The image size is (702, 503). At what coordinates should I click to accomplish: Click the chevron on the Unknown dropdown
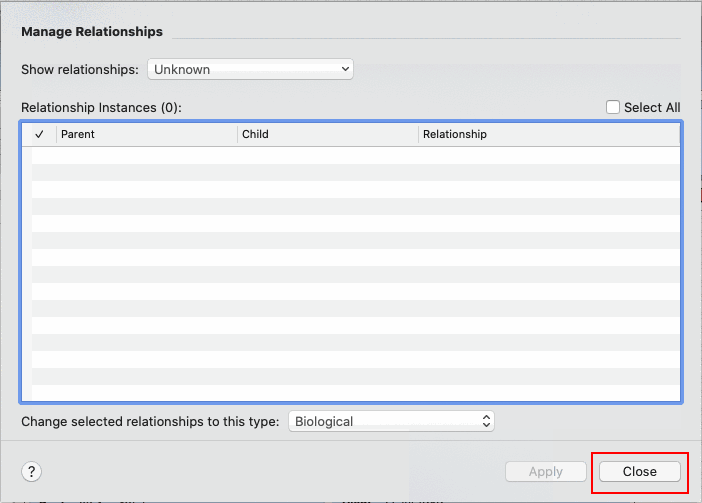pos(345,69)
